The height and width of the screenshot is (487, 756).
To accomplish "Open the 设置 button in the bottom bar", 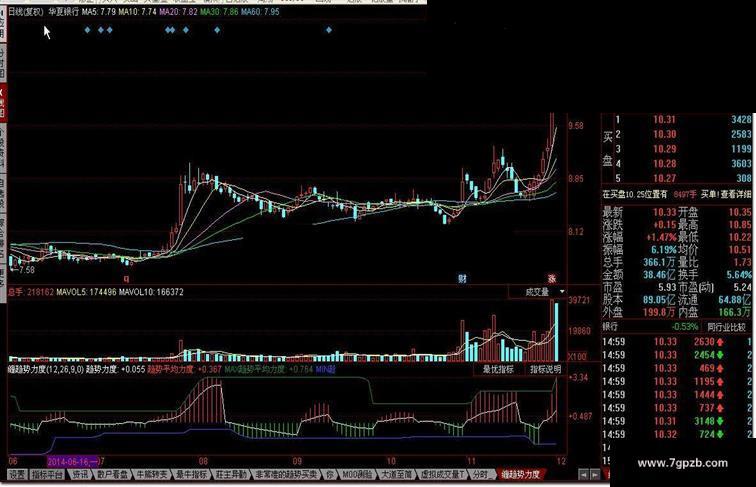I will (18, 474).
